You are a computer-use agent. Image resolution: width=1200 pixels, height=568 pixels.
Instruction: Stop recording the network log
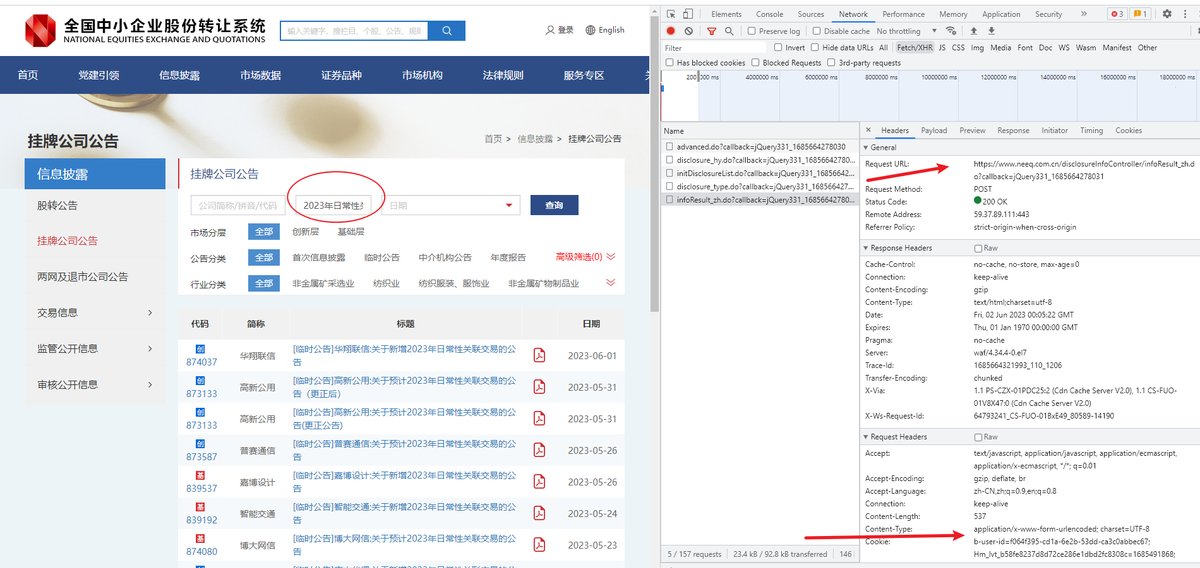tap(671, 31)
